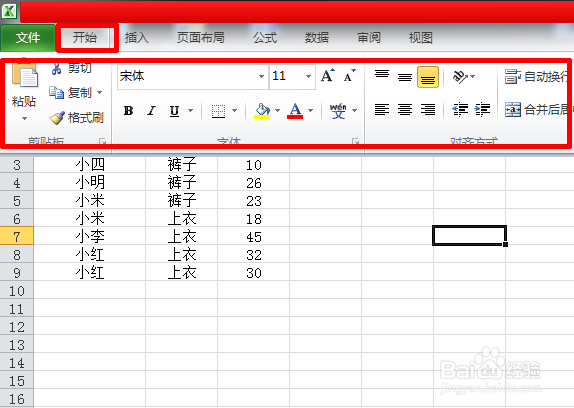Select row 7 header
This screenshot has height=408, width=574.
(17, 236)
